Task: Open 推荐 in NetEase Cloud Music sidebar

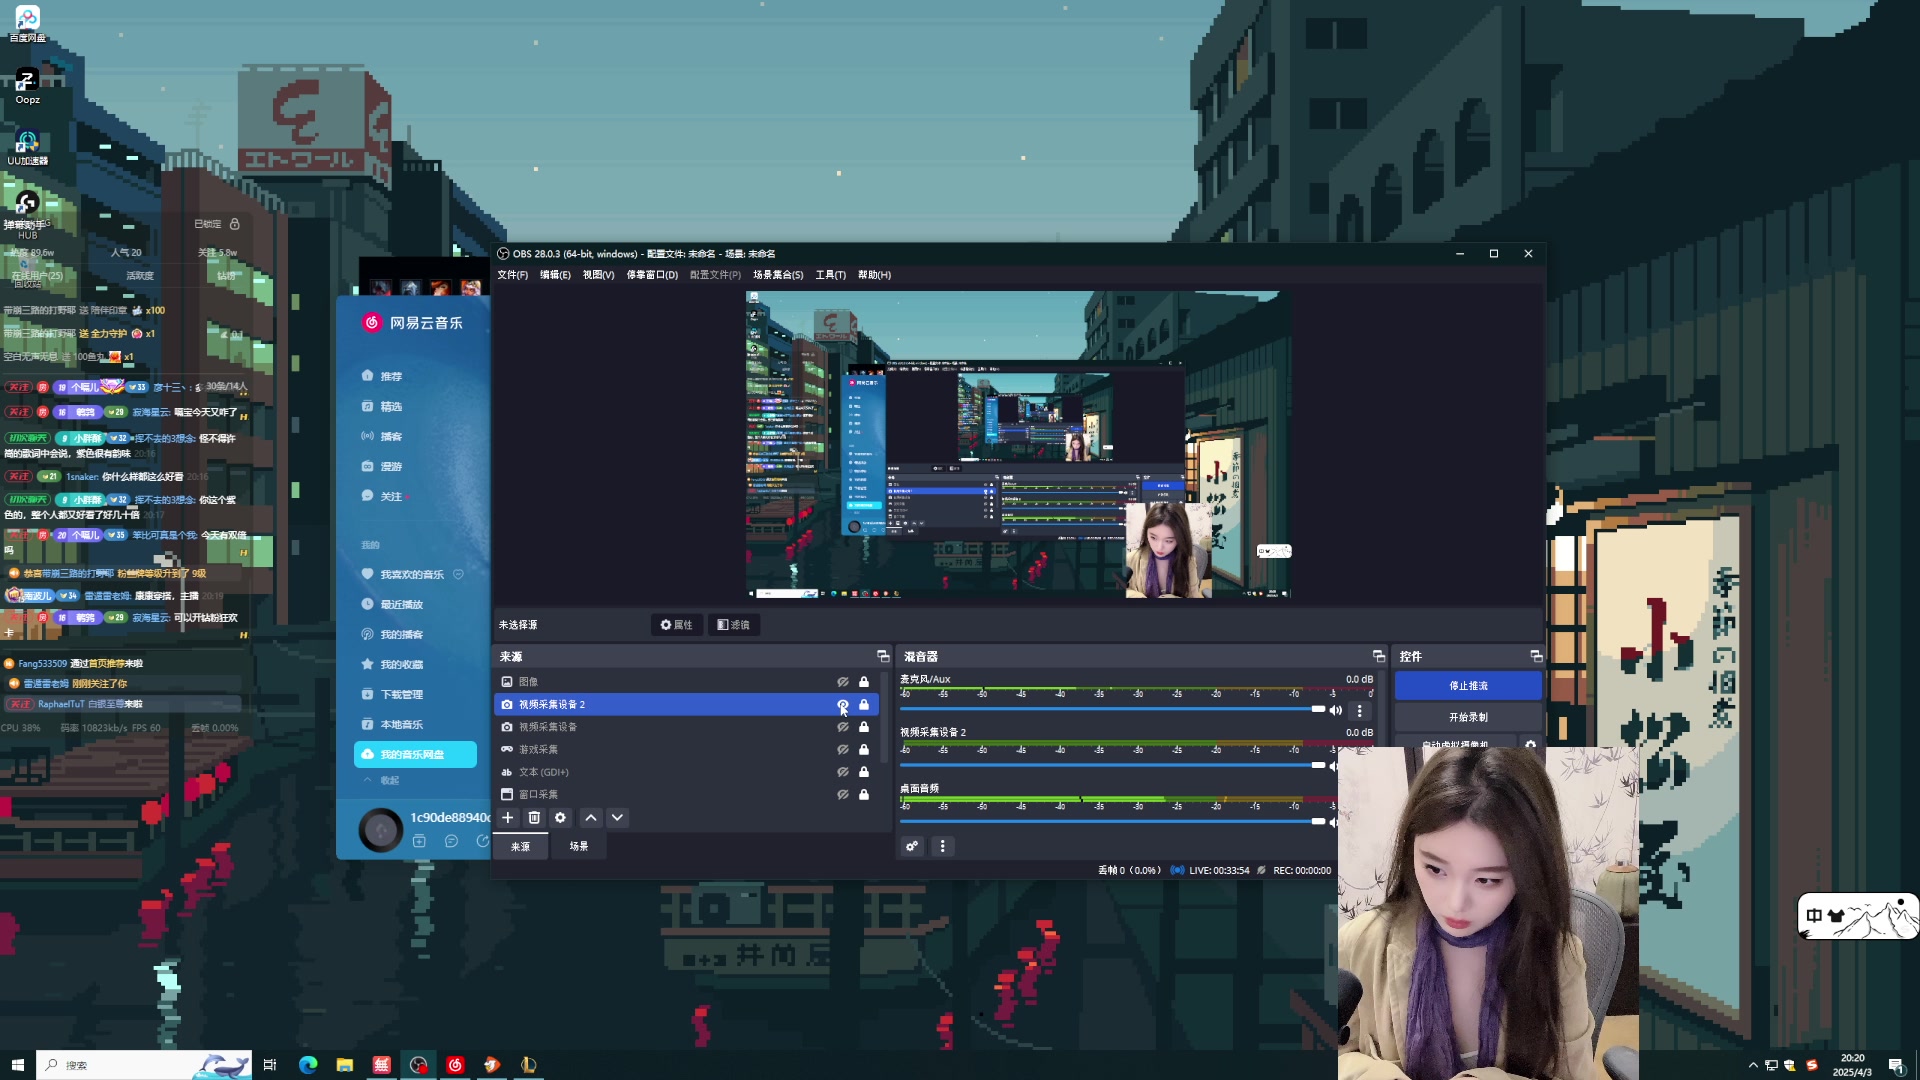Action: coord(391,377)
